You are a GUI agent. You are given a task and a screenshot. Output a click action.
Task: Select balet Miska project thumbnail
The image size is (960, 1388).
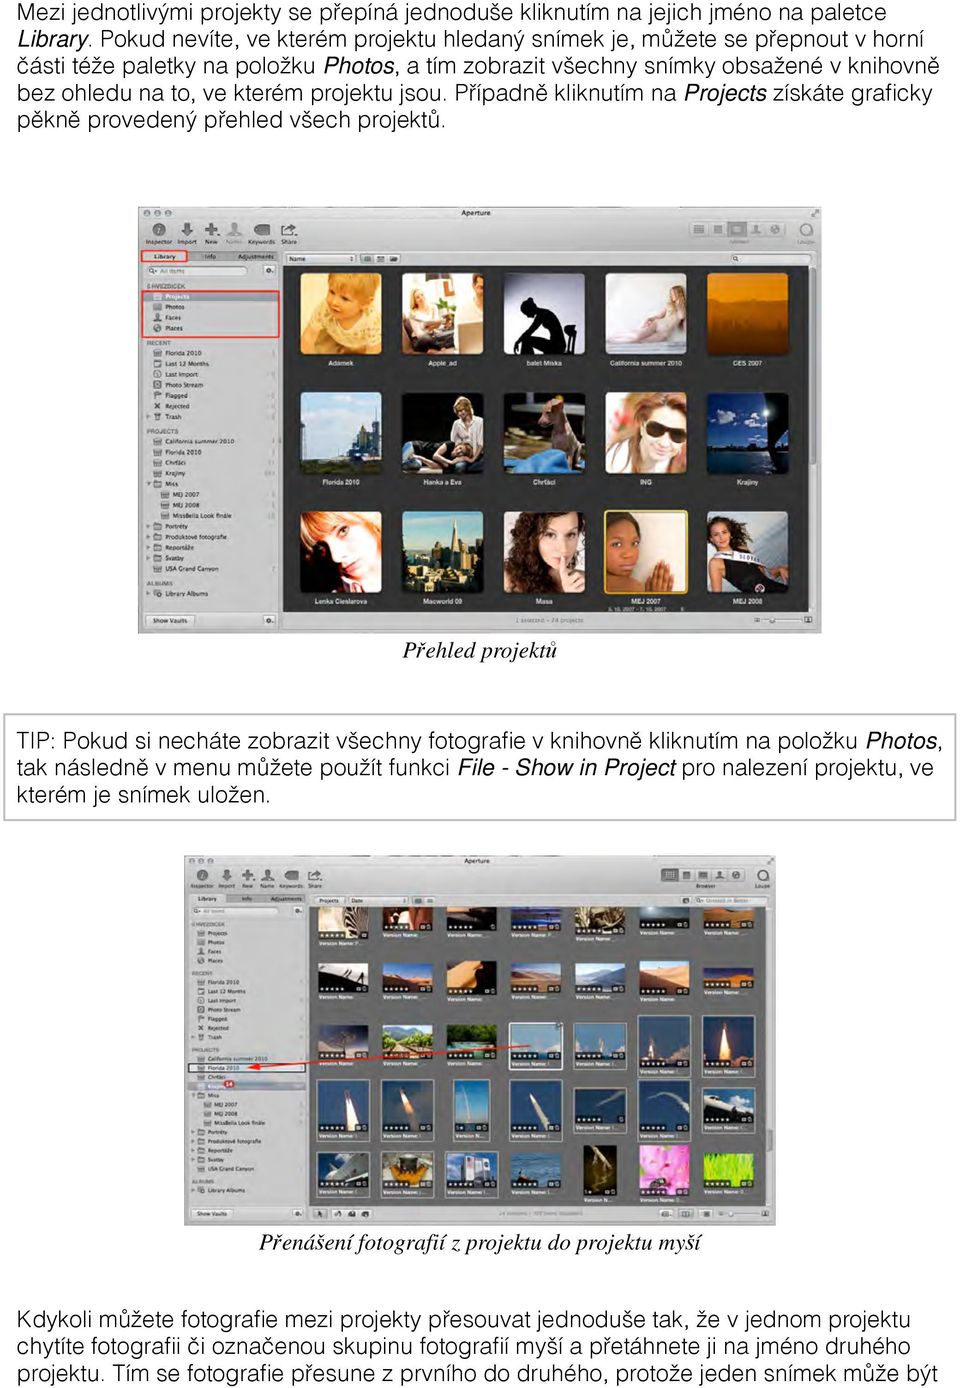544,314
